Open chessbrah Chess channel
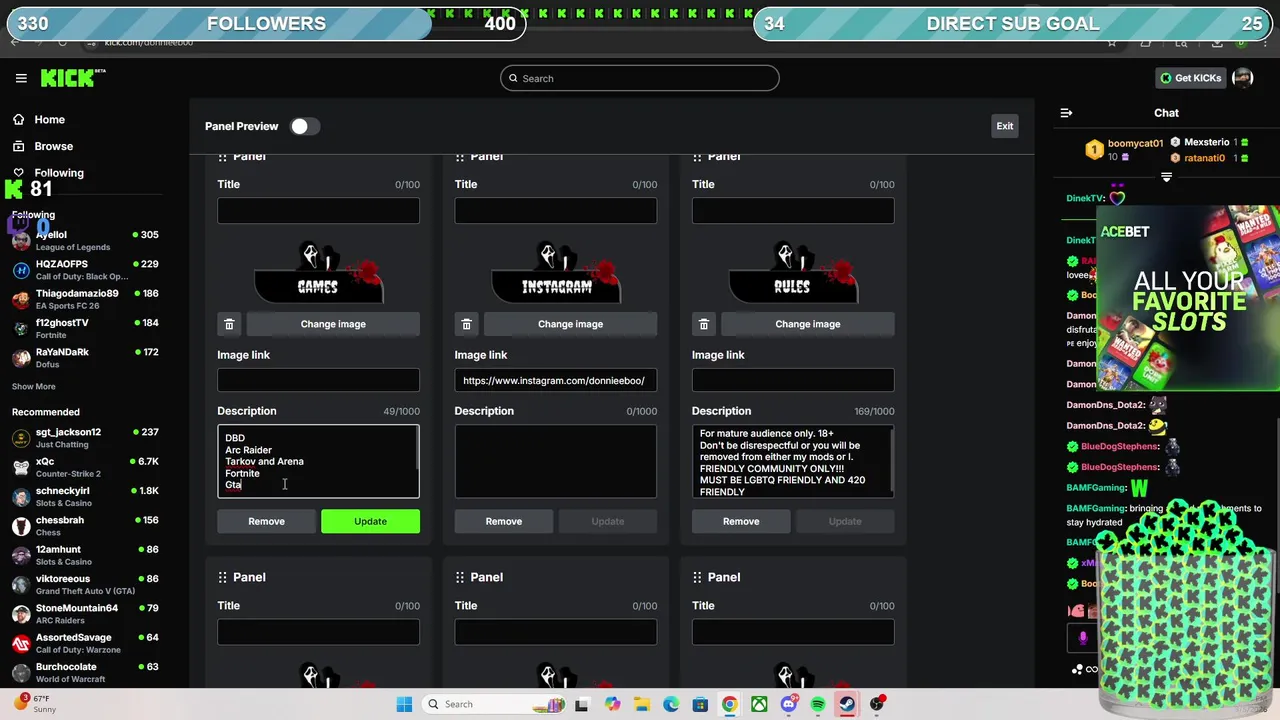Viewport: 1280px width, 720px height. (85, 526)
